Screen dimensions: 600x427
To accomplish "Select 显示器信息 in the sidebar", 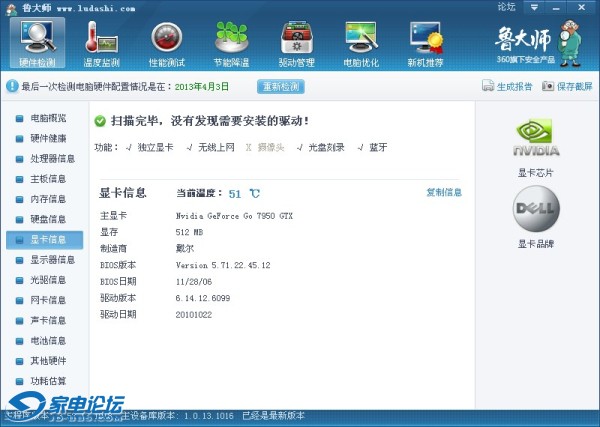I will tap(51, 260).
